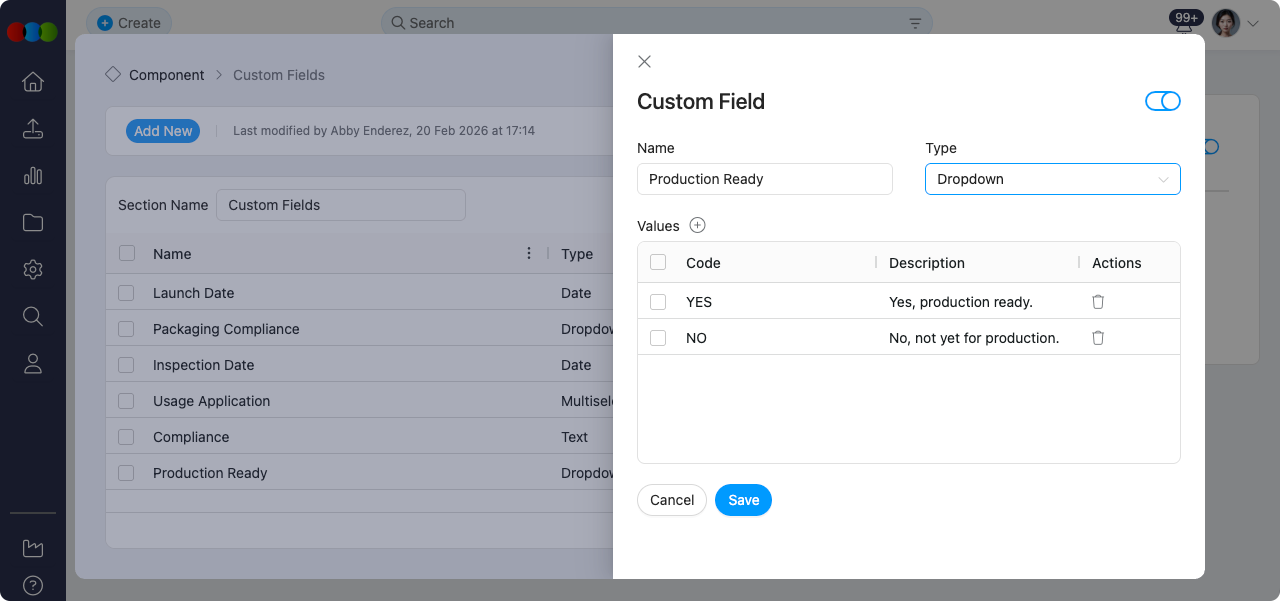The image size is (1280, 601).
Task: Select the sidebar Search icon
Action: tap(32, 316)
